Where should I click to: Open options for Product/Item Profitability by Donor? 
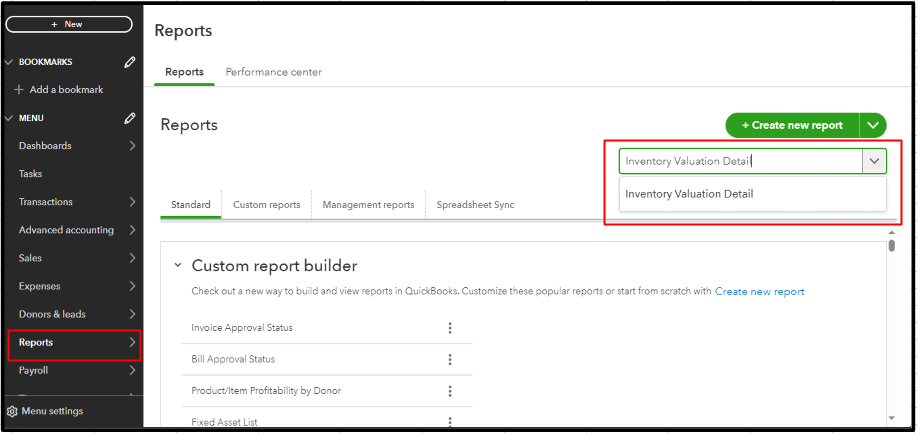click(450, 391)
